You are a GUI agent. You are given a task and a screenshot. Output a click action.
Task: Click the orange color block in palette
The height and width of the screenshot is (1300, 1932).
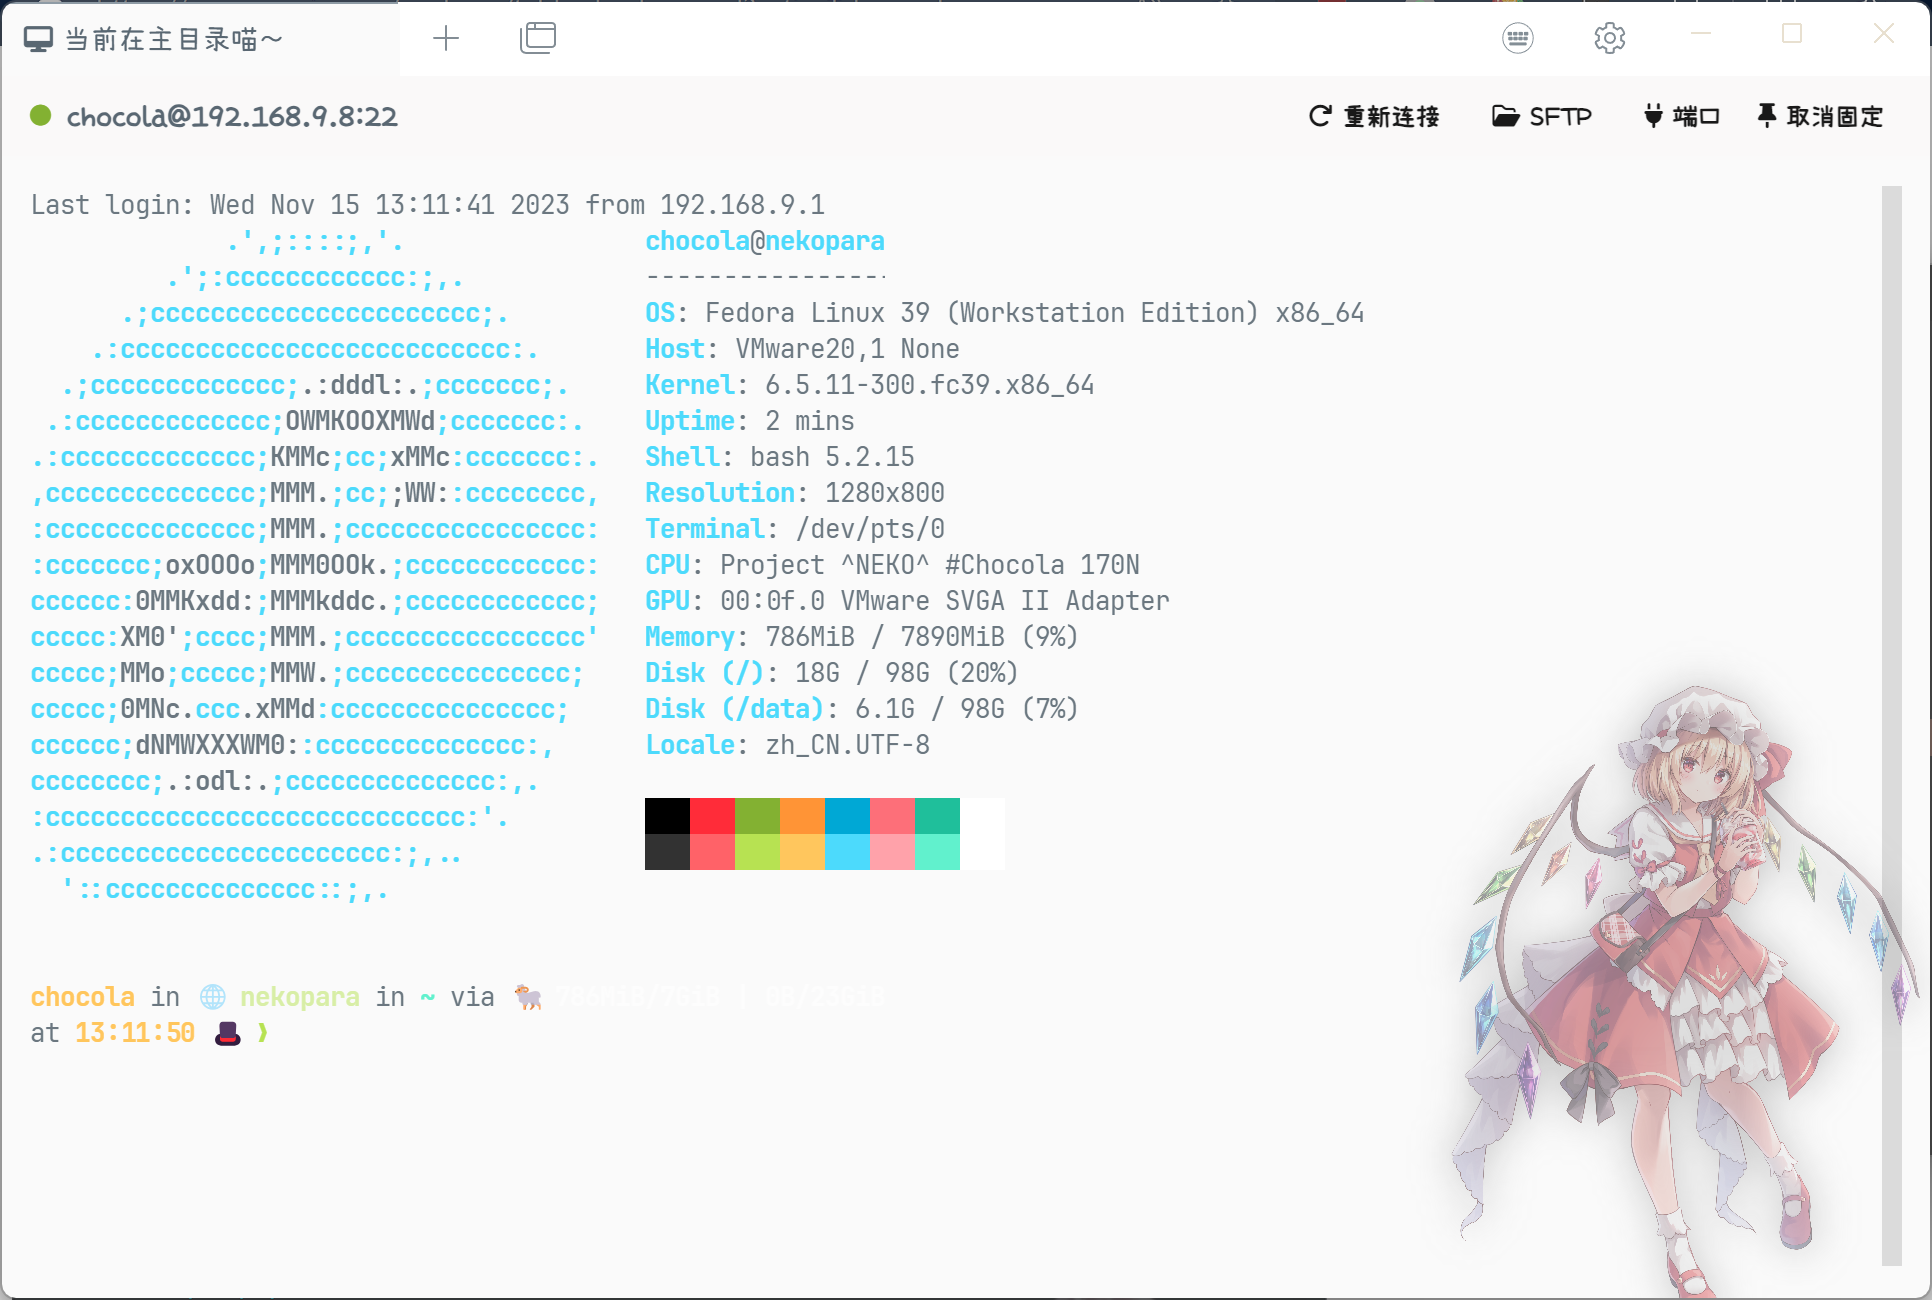point(802,816)
